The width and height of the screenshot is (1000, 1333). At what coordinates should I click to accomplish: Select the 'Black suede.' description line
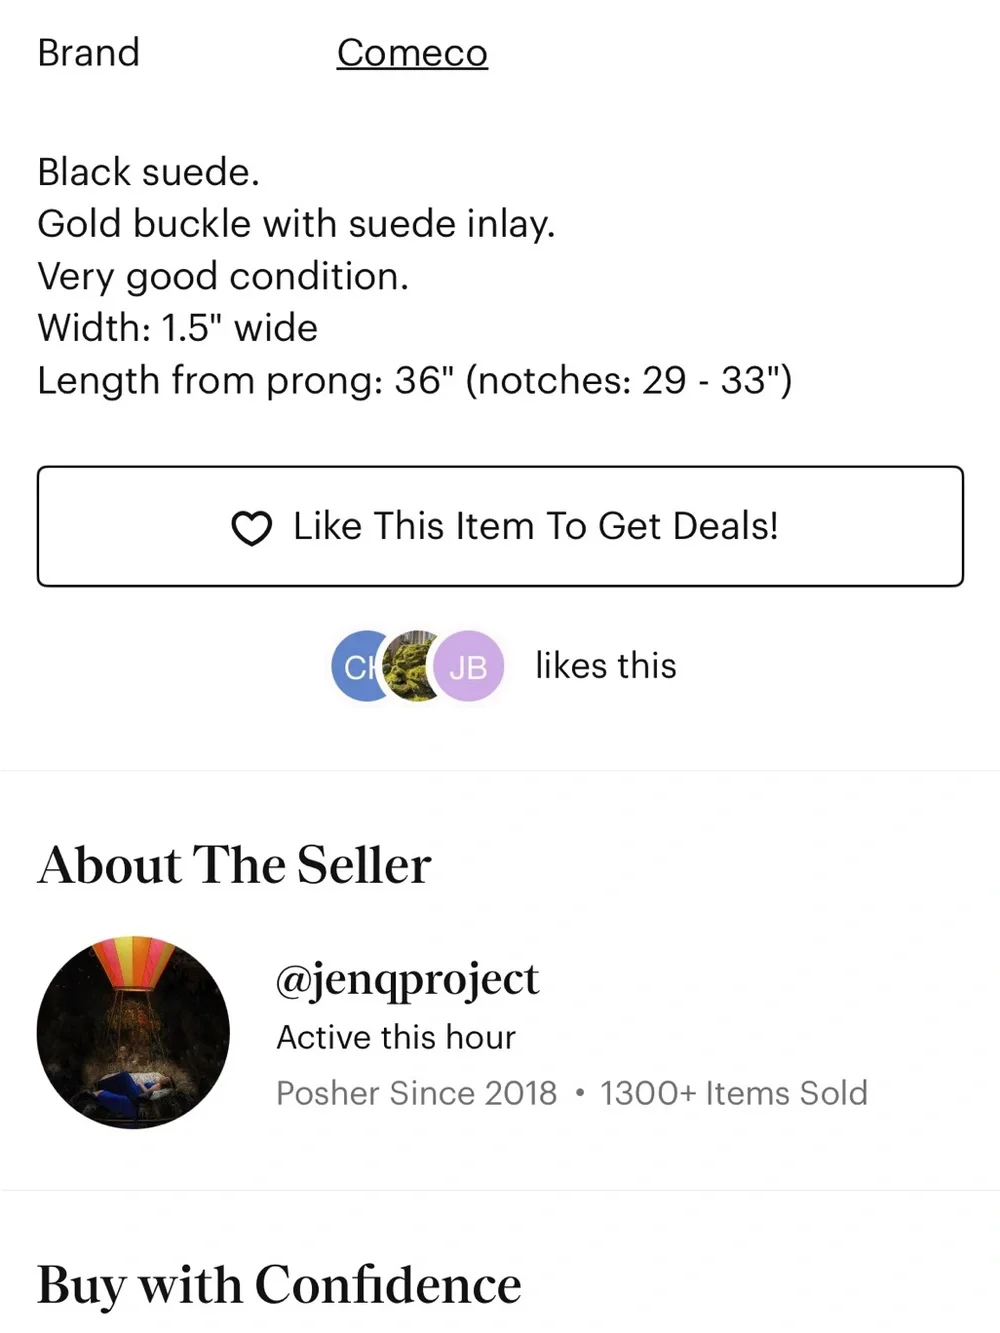tap(148, 172)
